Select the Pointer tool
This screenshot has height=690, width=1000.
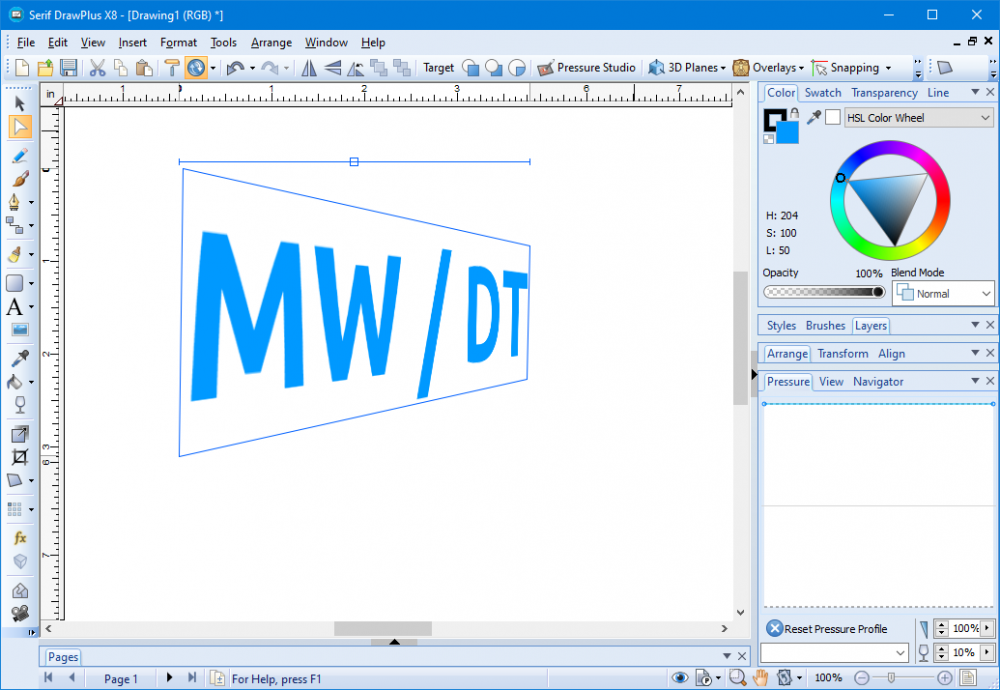coord(18,103)
